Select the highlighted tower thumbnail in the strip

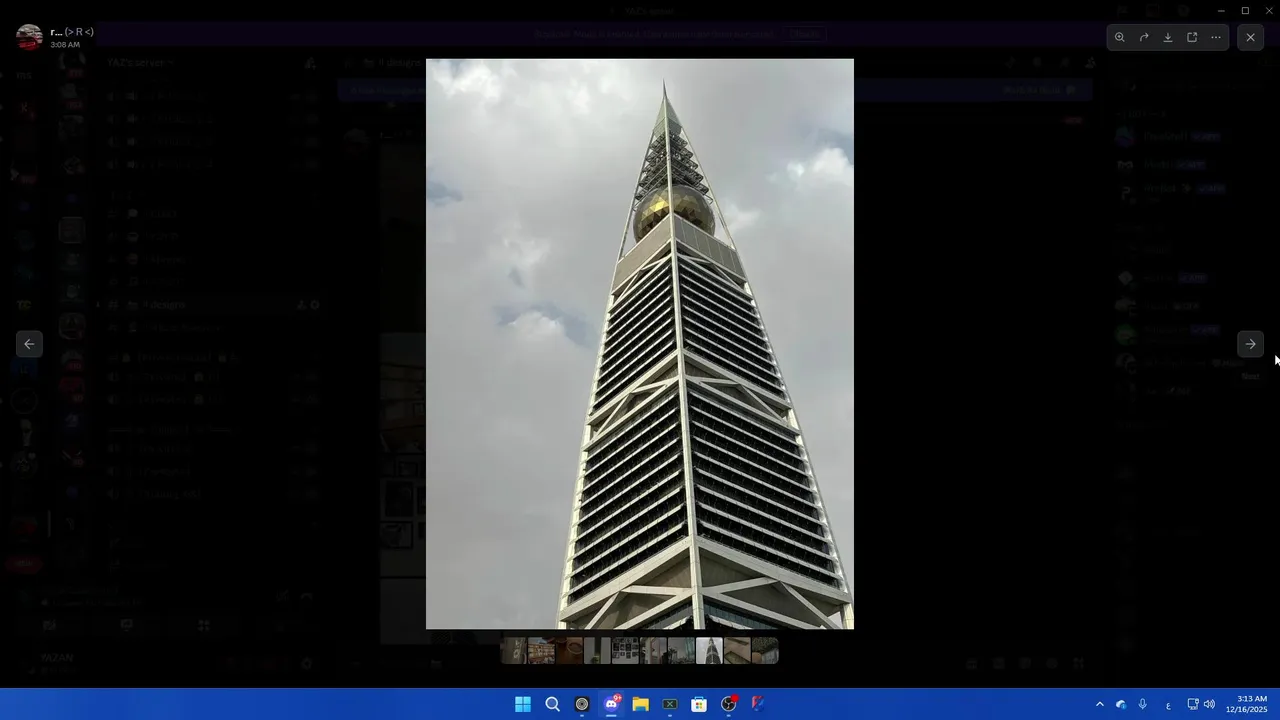(709, 651)
